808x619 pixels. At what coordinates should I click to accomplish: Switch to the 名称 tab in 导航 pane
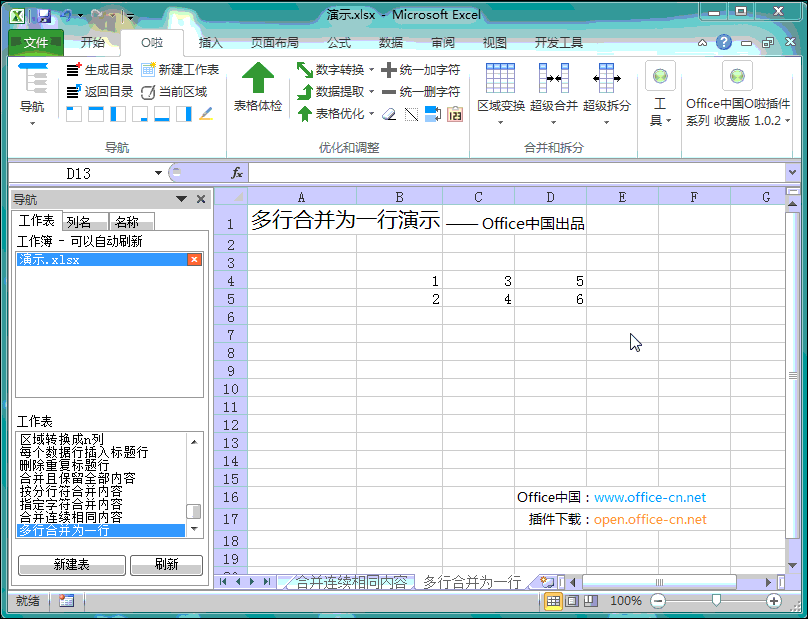[x=131, y=222]
